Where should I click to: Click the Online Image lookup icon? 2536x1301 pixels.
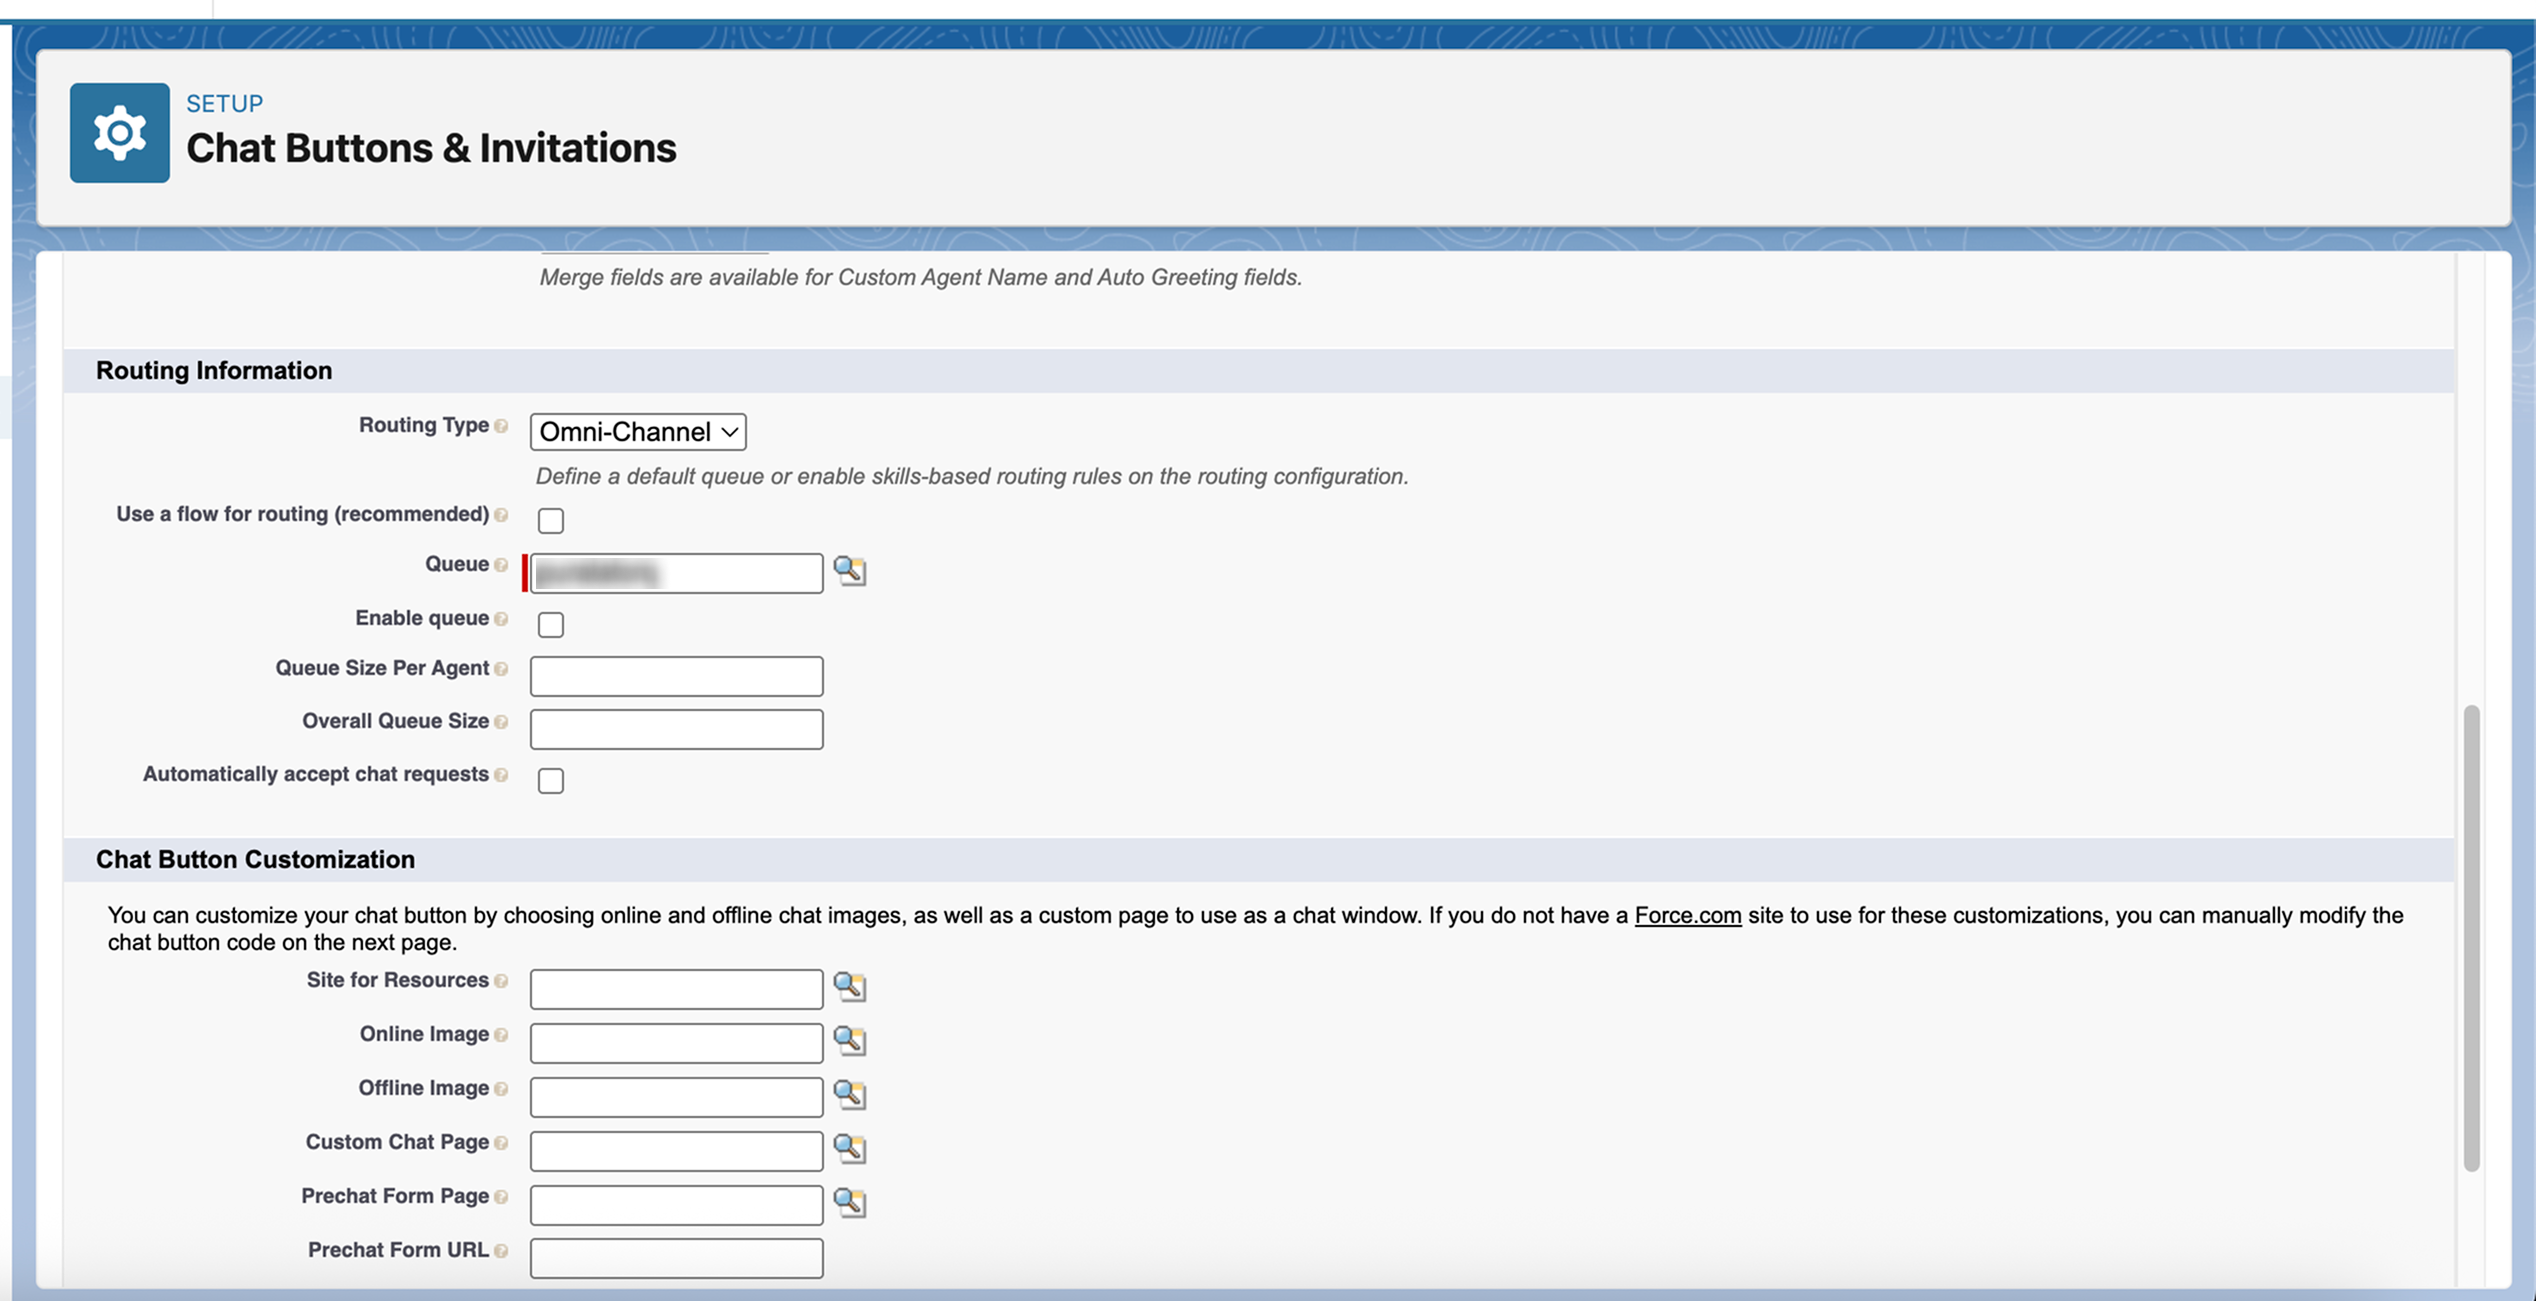pos(849,1040)
